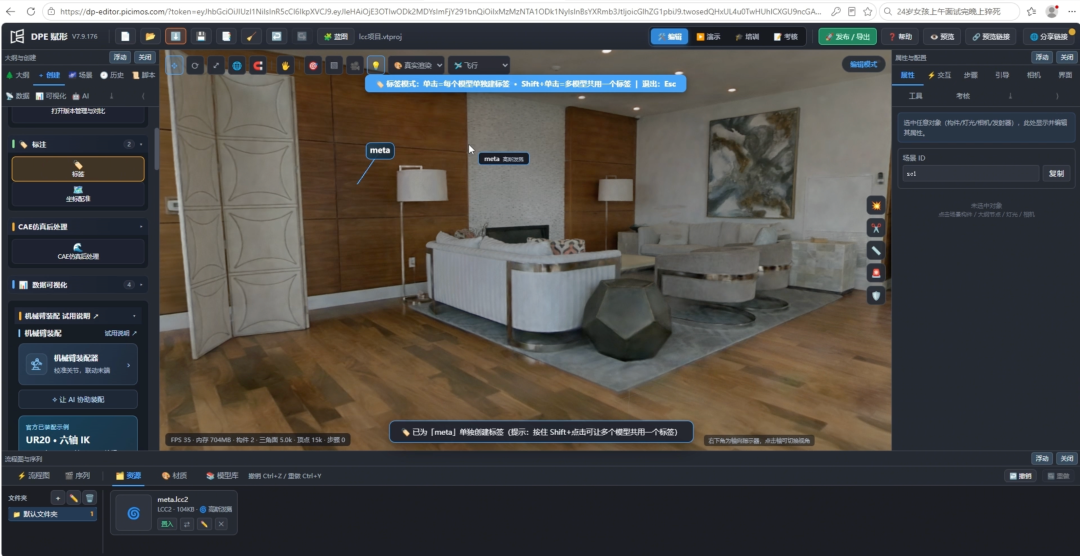This screenshot has width=1080, height=556.
Task: Collapse the 标注 section header
Action: click(x=79, y=144)
